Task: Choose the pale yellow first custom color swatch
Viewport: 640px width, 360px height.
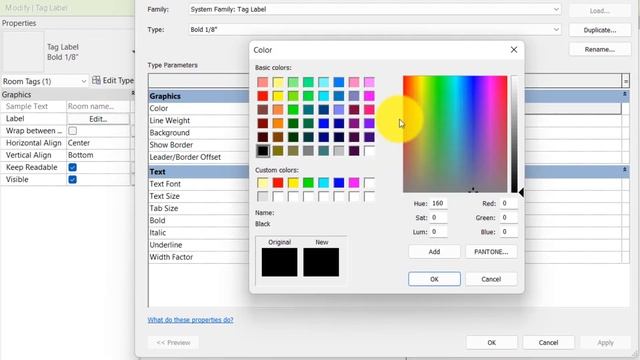Action: 263,182
